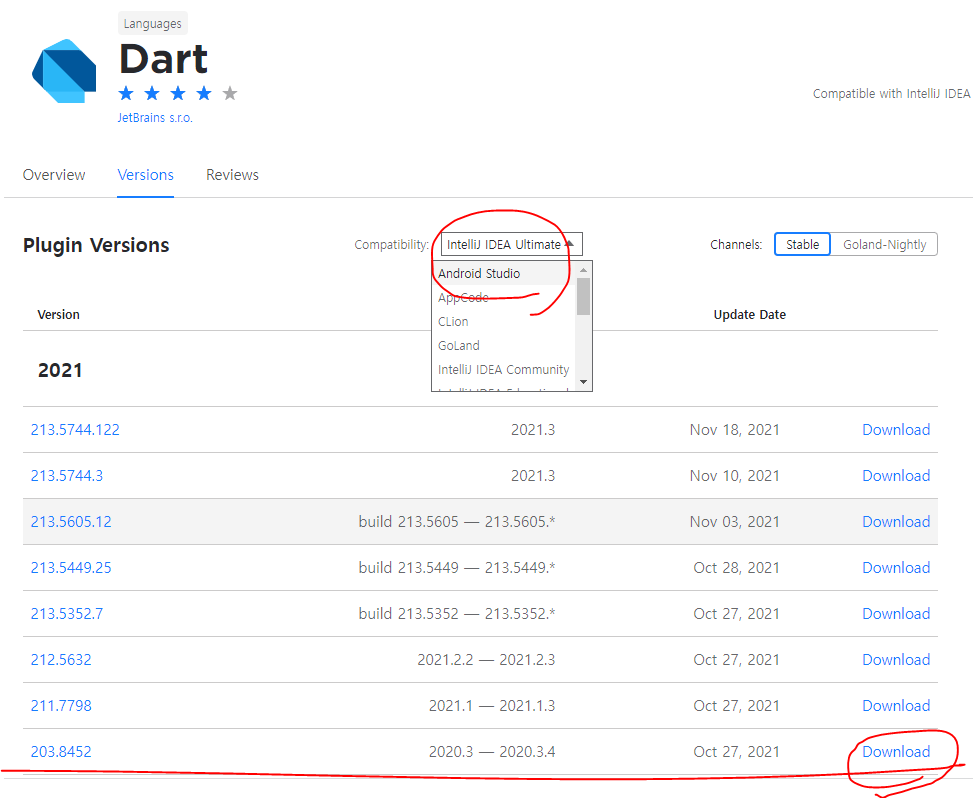Click build 213.5352 — 213.5352.* text
Viewport: 973px width, 798px height.
457,613
